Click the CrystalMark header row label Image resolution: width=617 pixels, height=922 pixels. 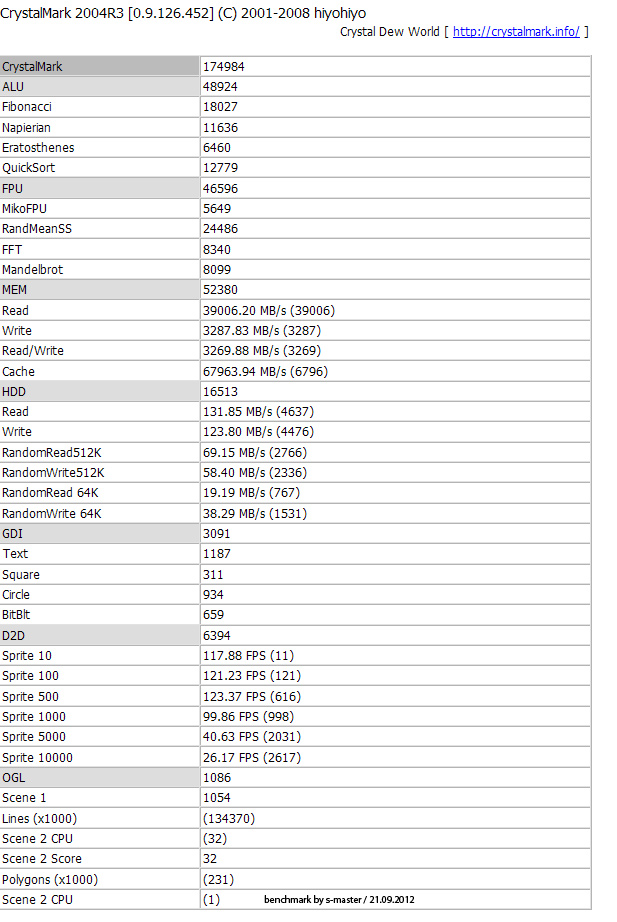33,66
